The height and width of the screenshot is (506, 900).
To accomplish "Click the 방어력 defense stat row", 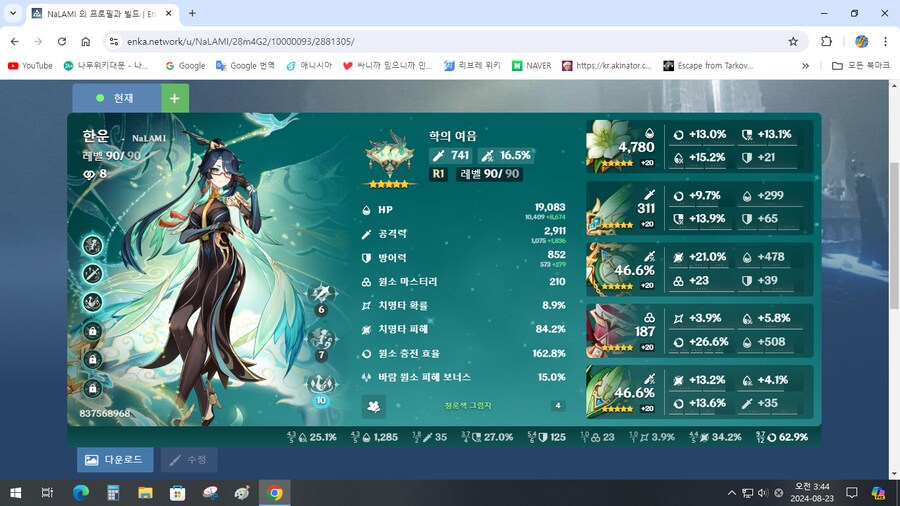I will pyautogui.click(x=464, y=258).
